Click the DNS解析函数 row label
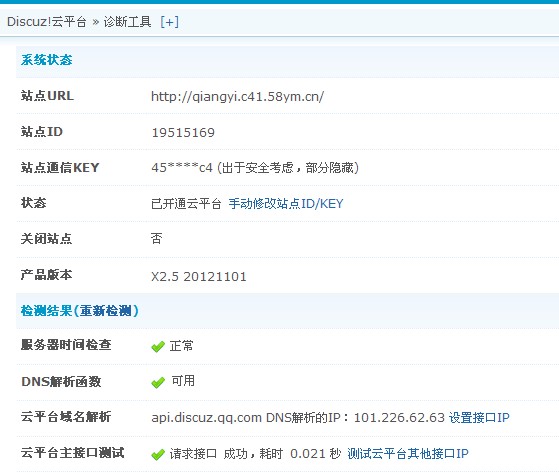The image size is (559, 473). point(61,381)
